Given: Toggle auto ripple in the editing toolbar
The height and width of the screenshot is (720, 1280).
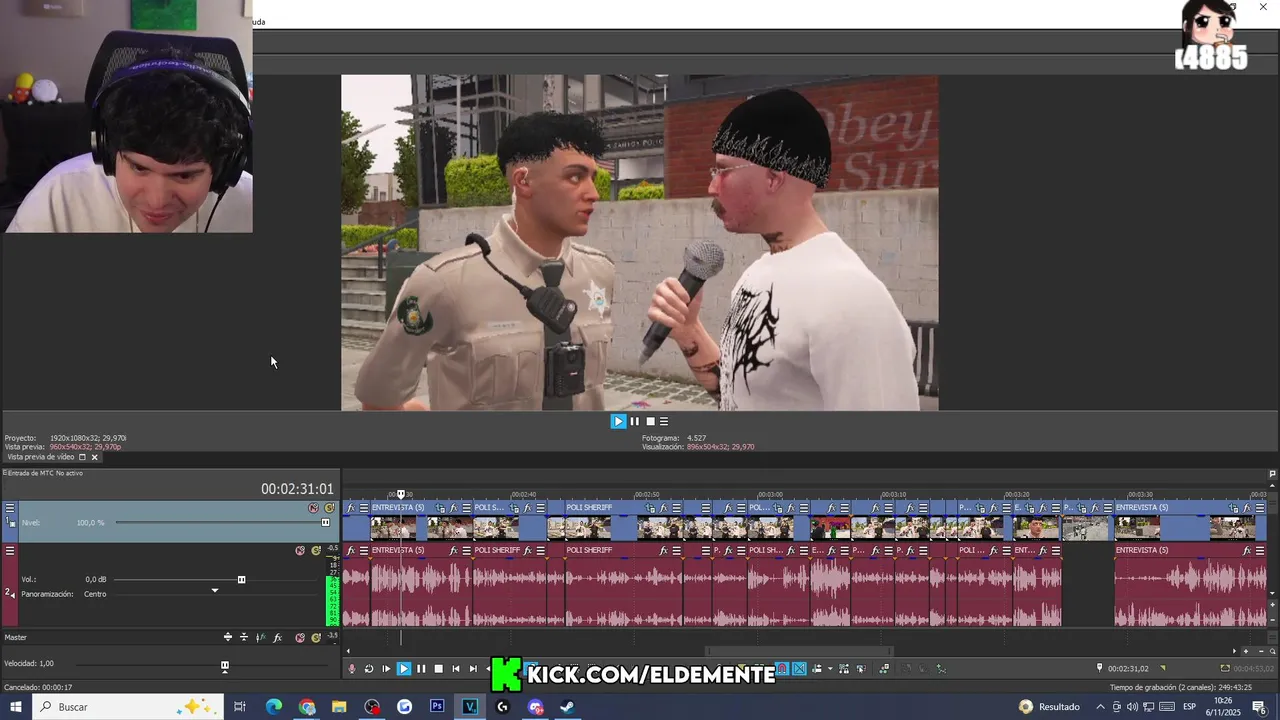Looking at the screenshot, I should coord(817,669).
